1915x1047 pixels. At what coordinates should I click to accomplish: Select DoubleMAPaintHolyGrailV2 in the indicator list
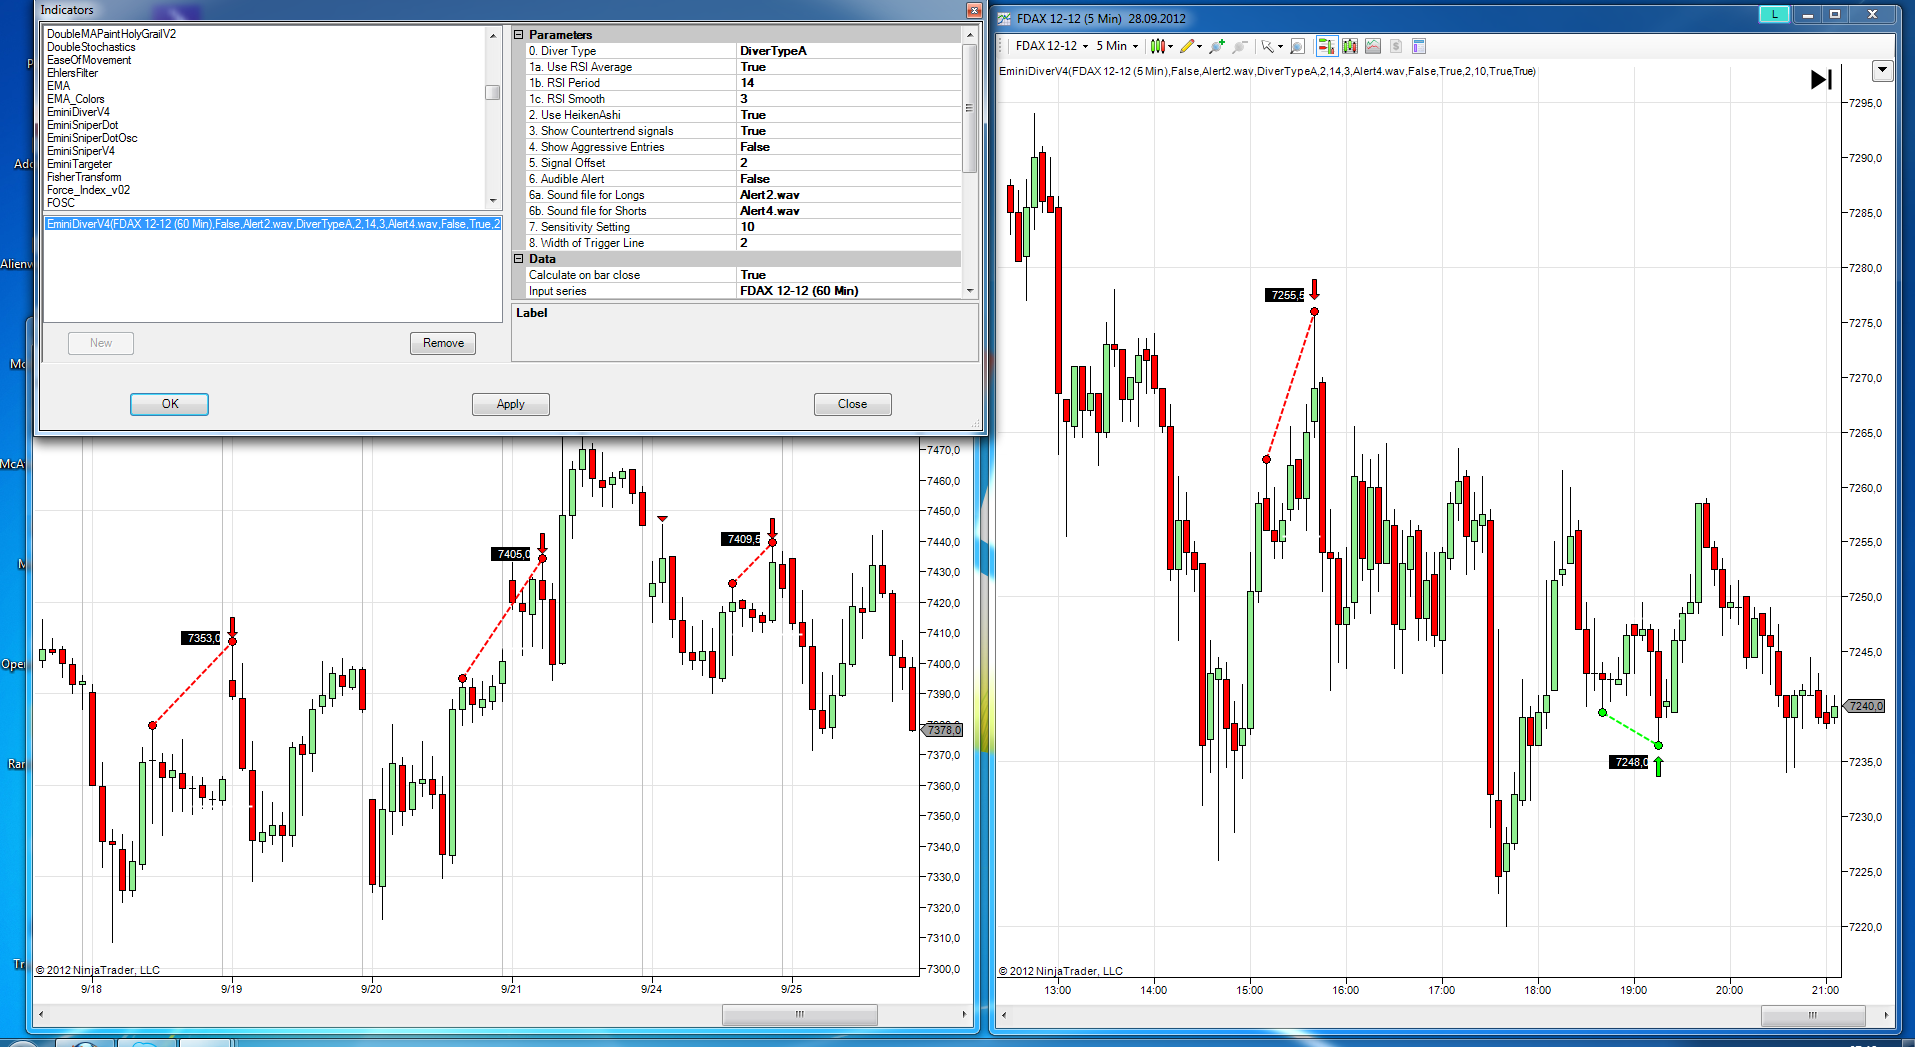[111, 34]
